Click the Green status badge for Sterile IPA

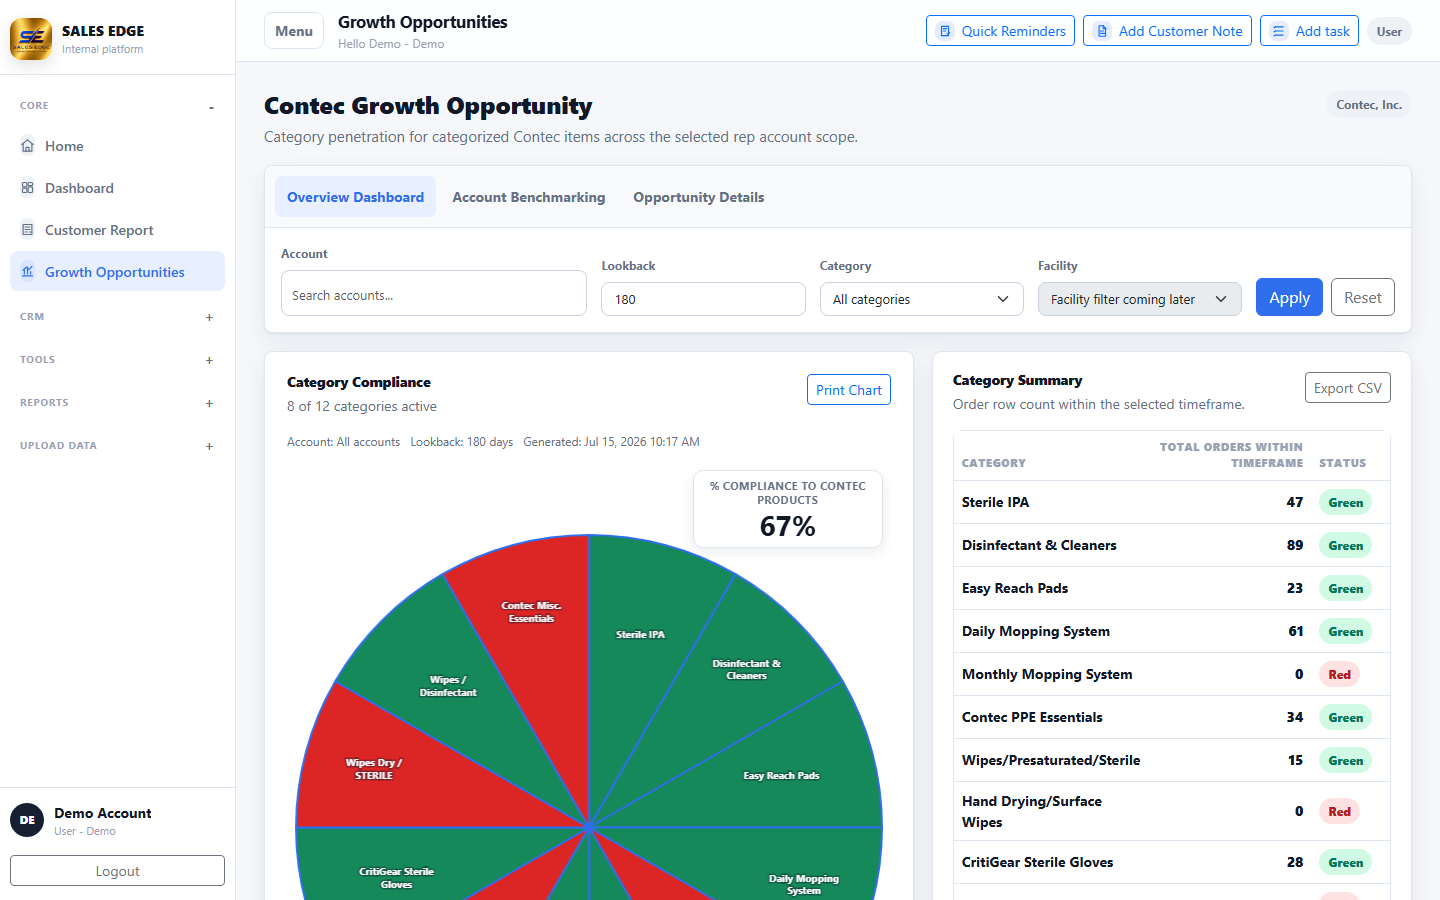tap(1345, 502)
